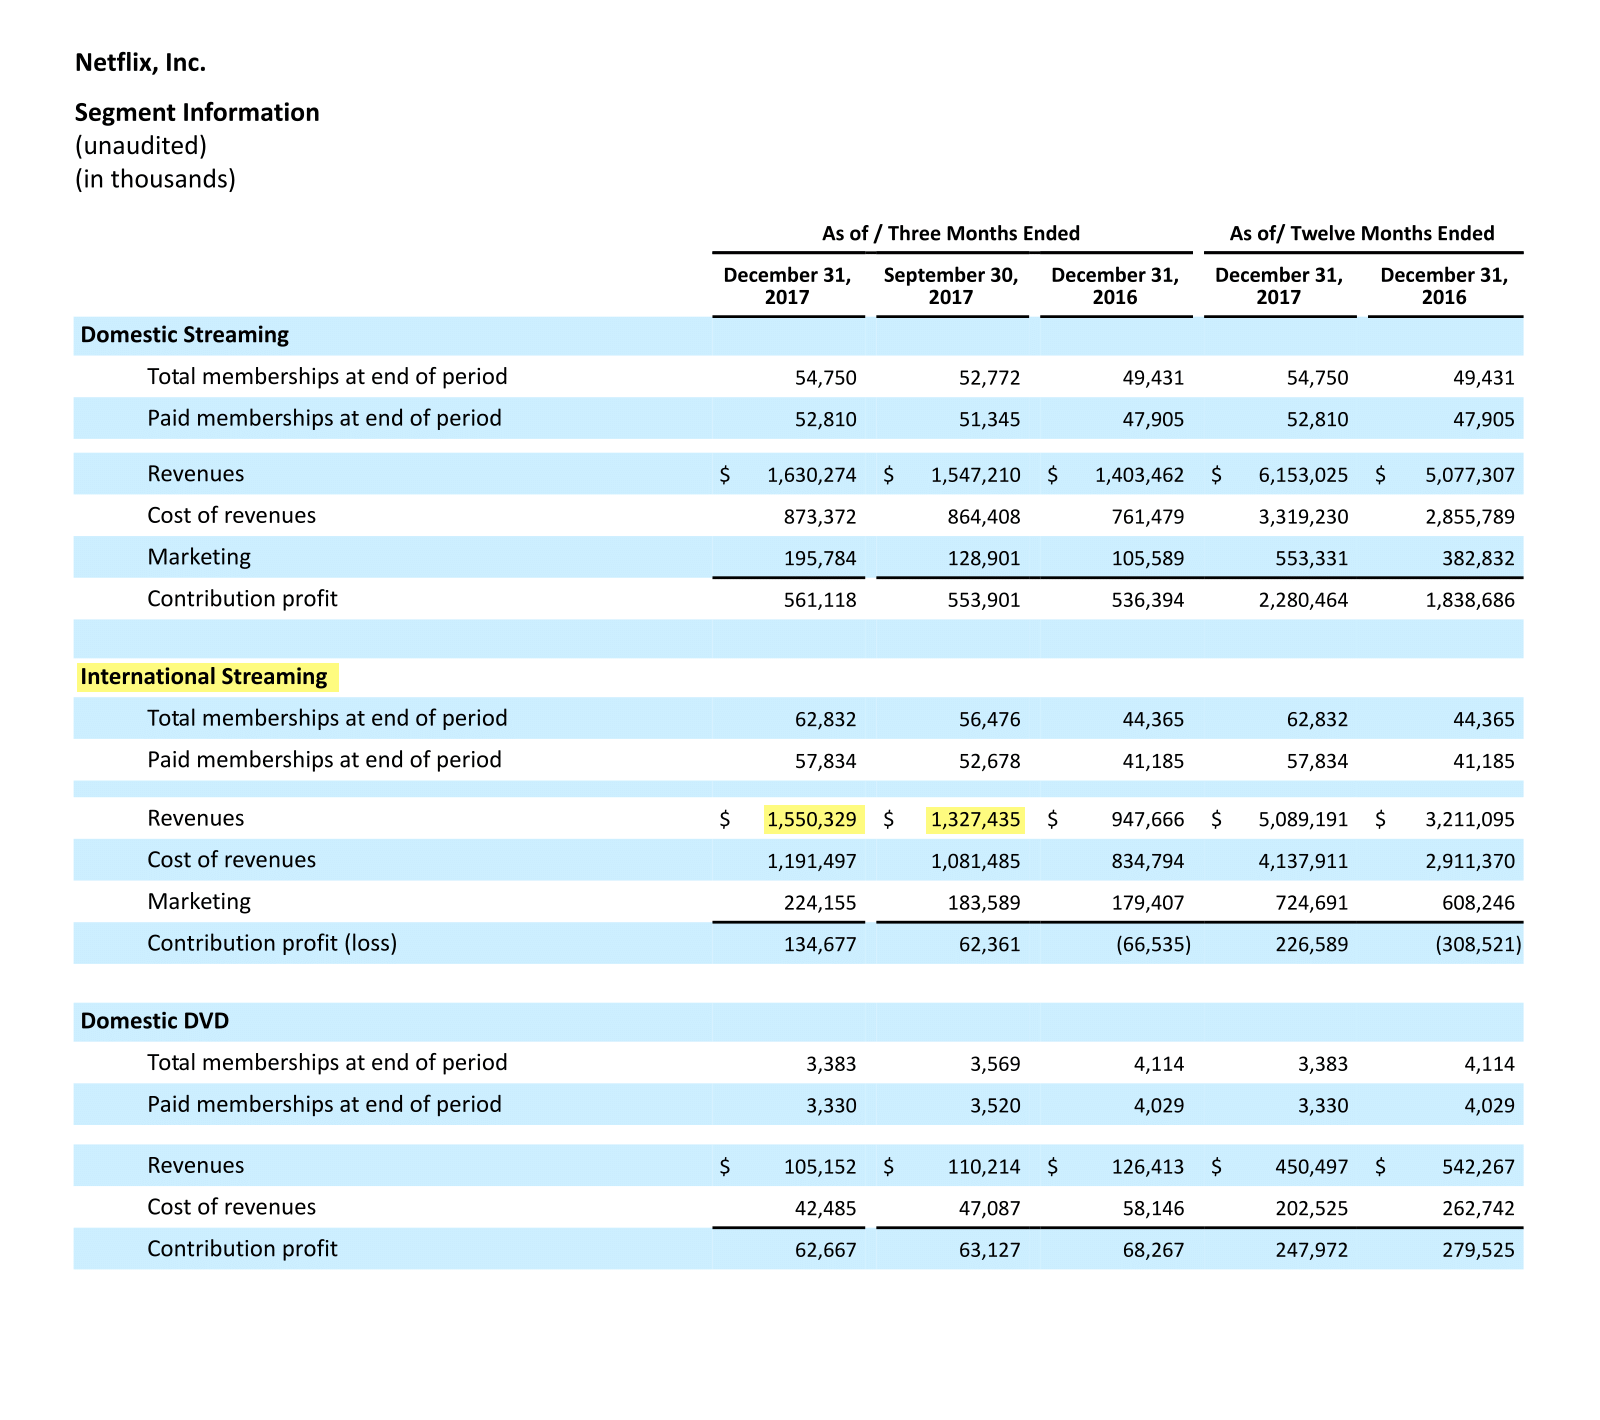Click 'Contribution profit (loss)' row label

coord(272,943)
